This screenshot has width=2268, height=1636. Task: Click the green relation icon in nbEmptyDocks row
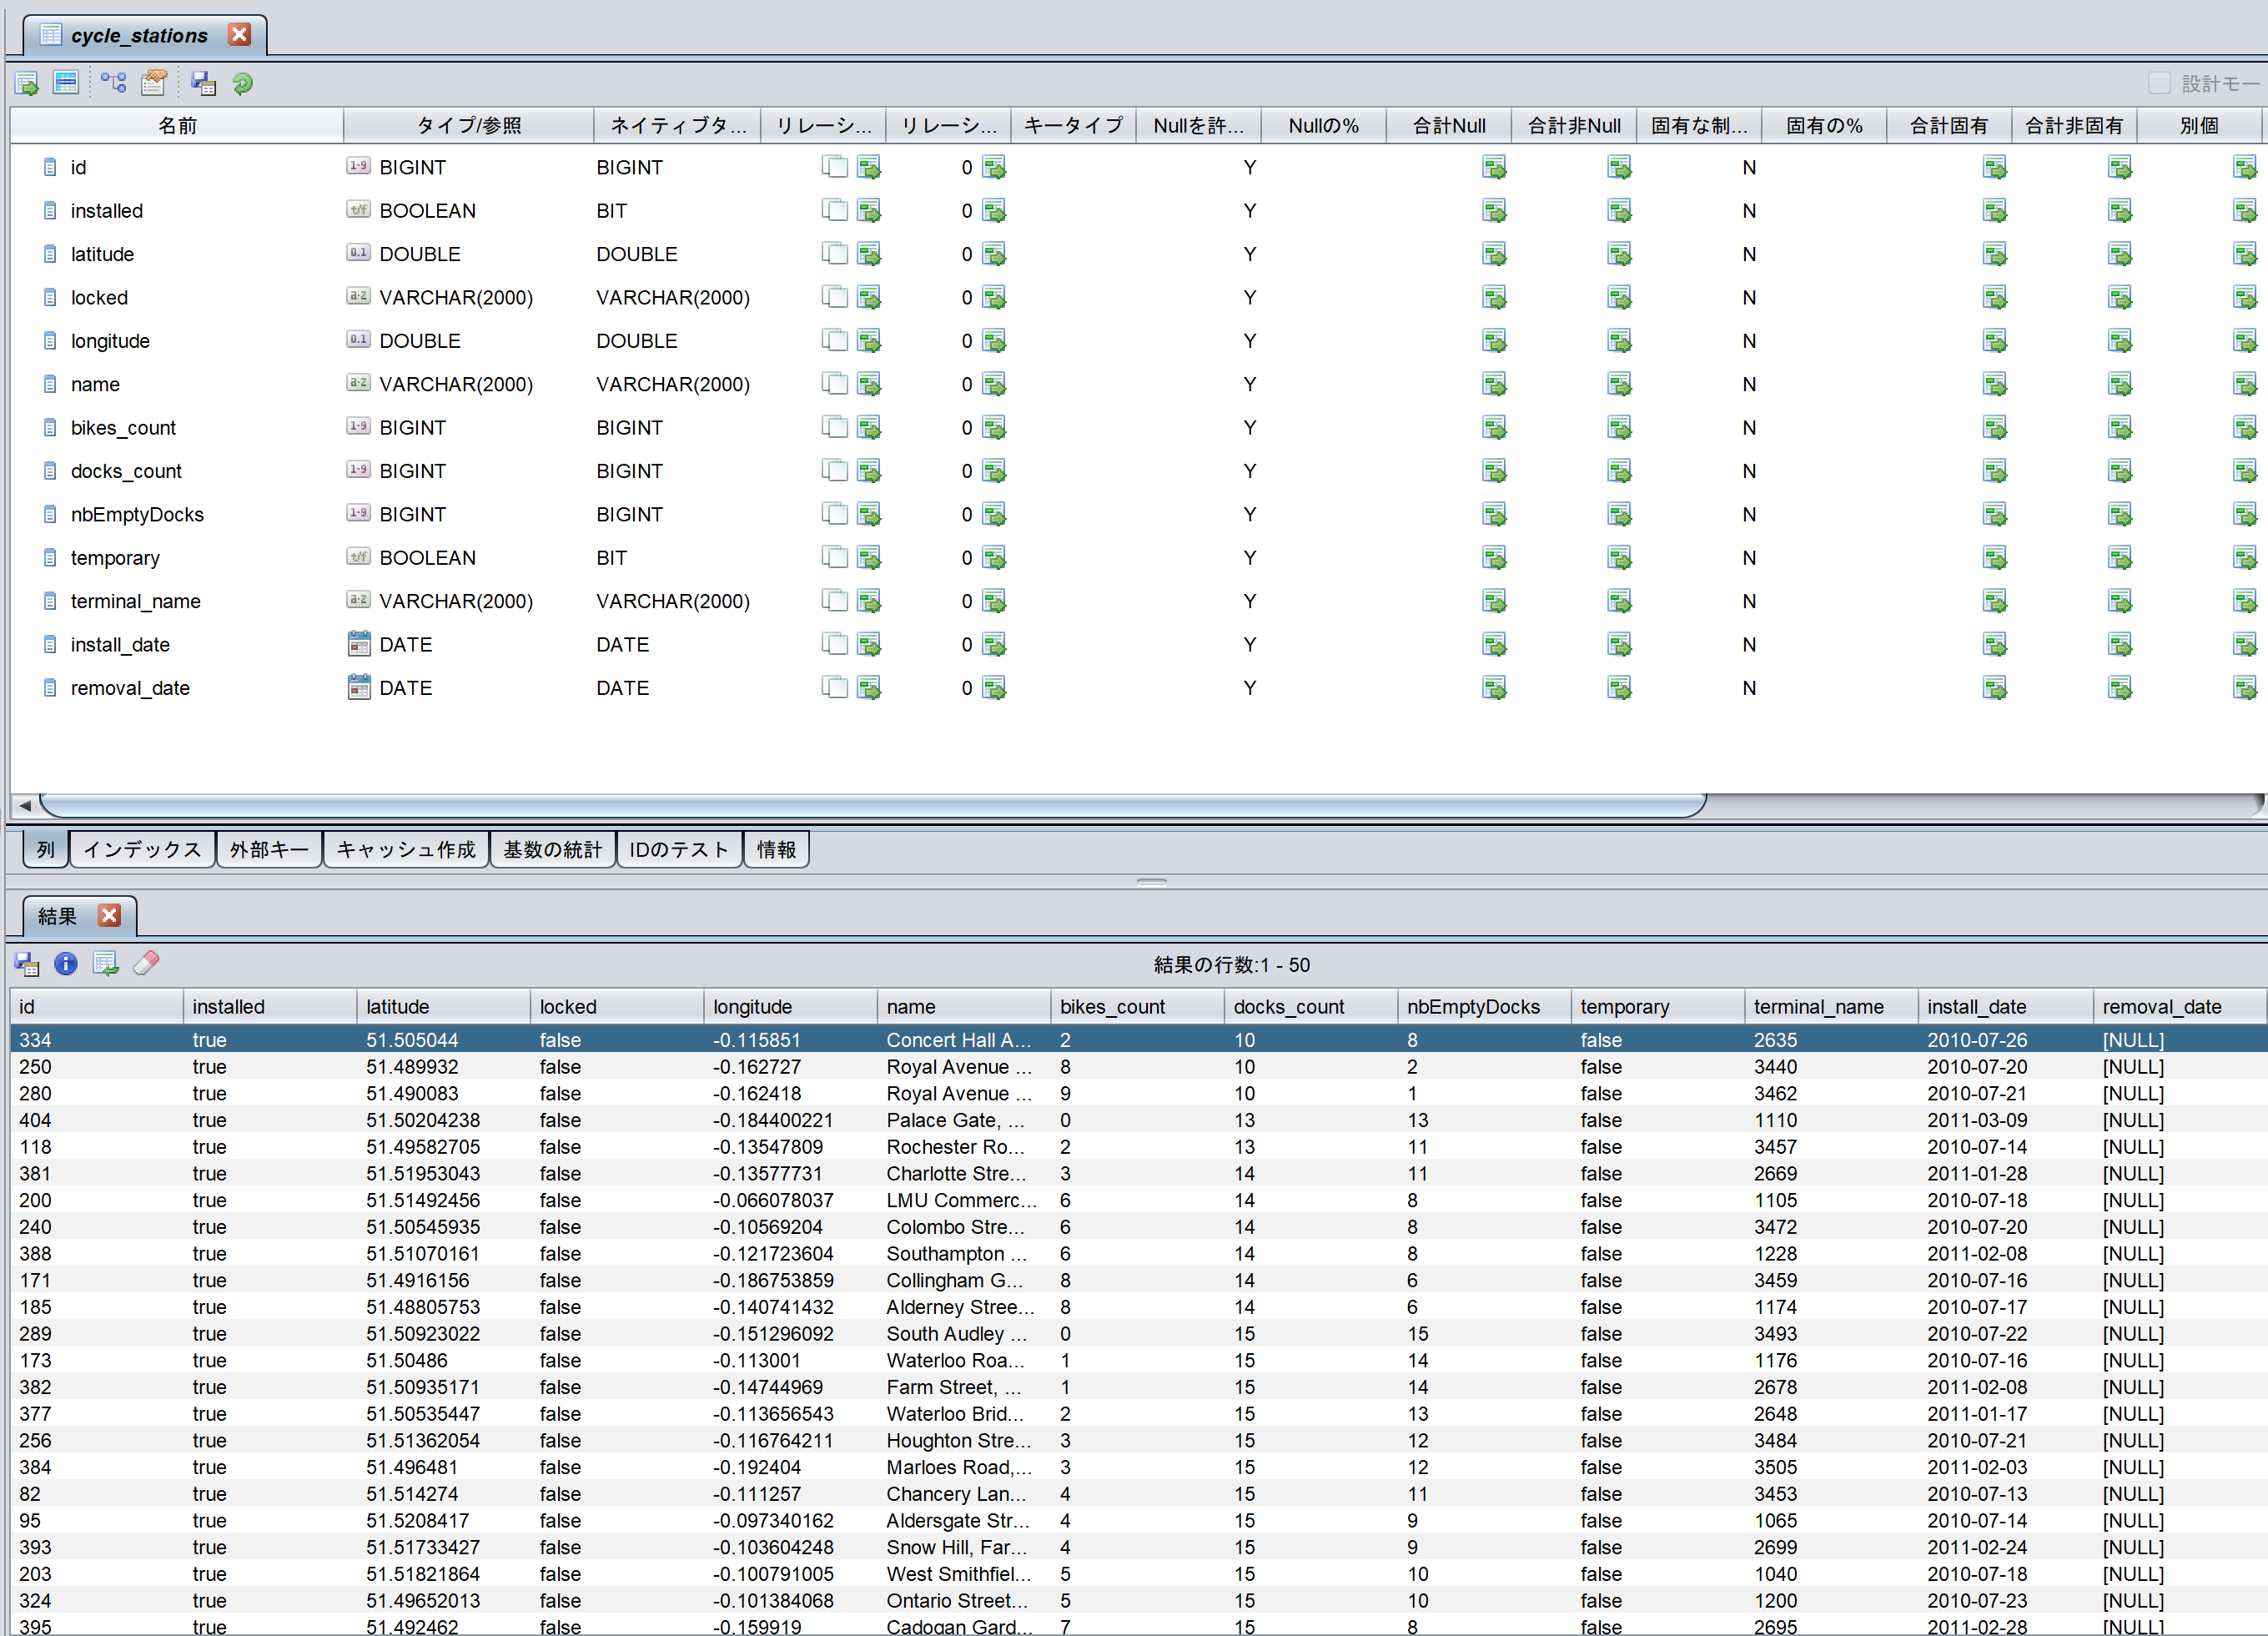[869, 514]
